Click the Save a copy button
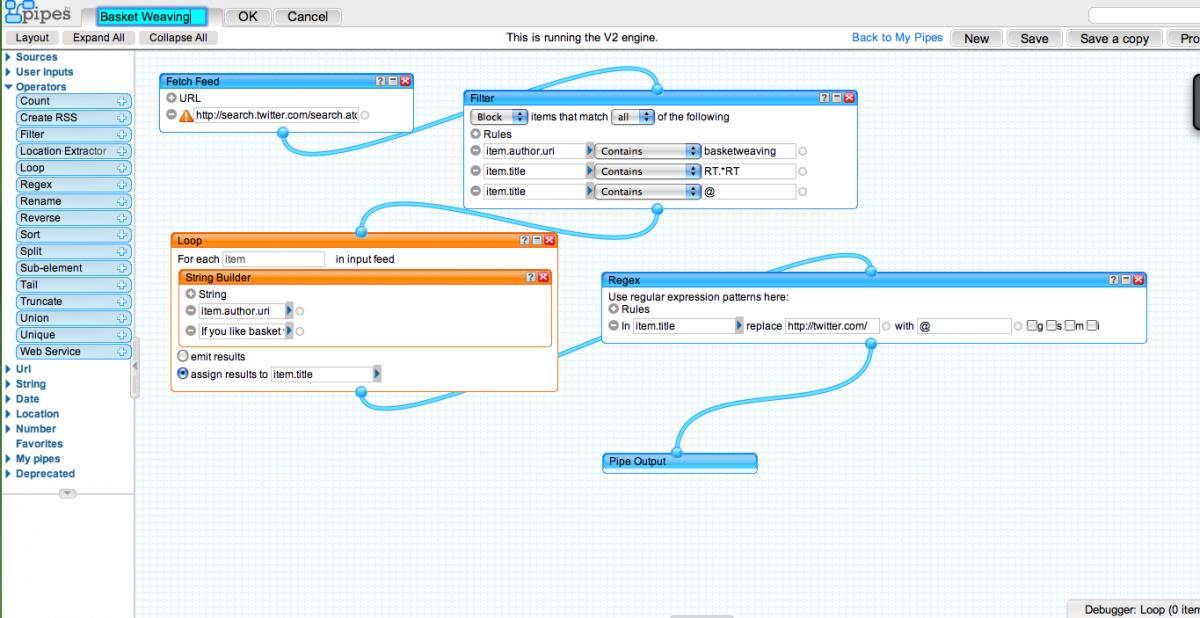The width and height of the screenshot is (1200, 618). [1114, 38]
